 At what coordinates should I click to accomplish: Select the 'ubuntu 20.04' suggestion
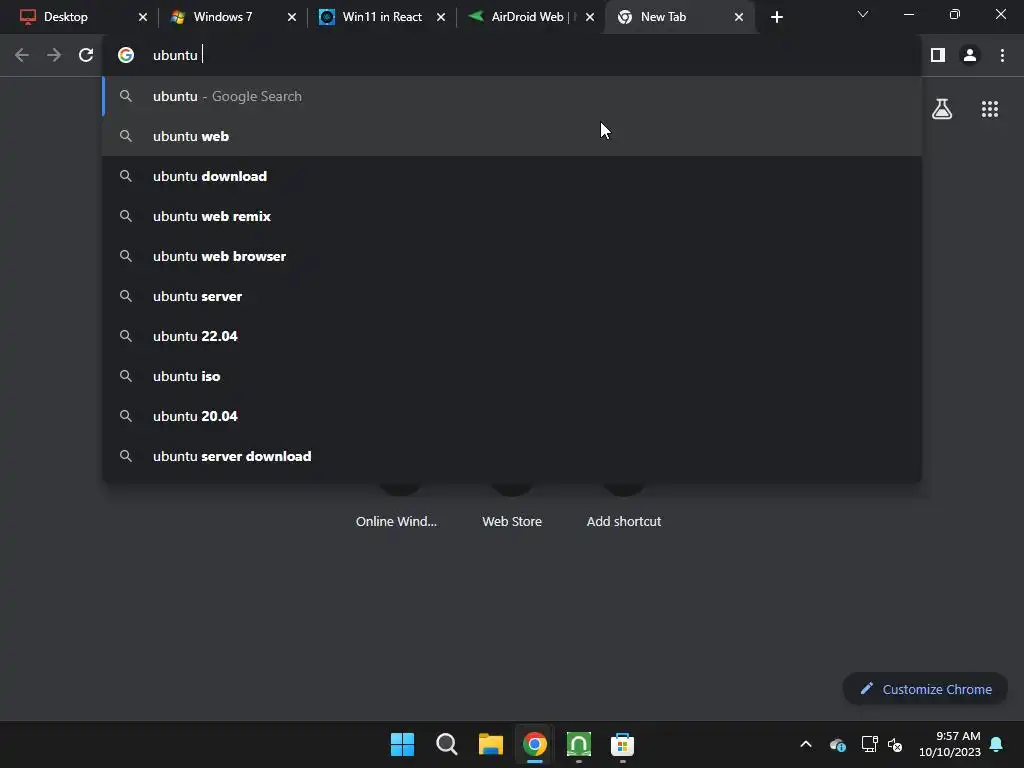point(512,416)
